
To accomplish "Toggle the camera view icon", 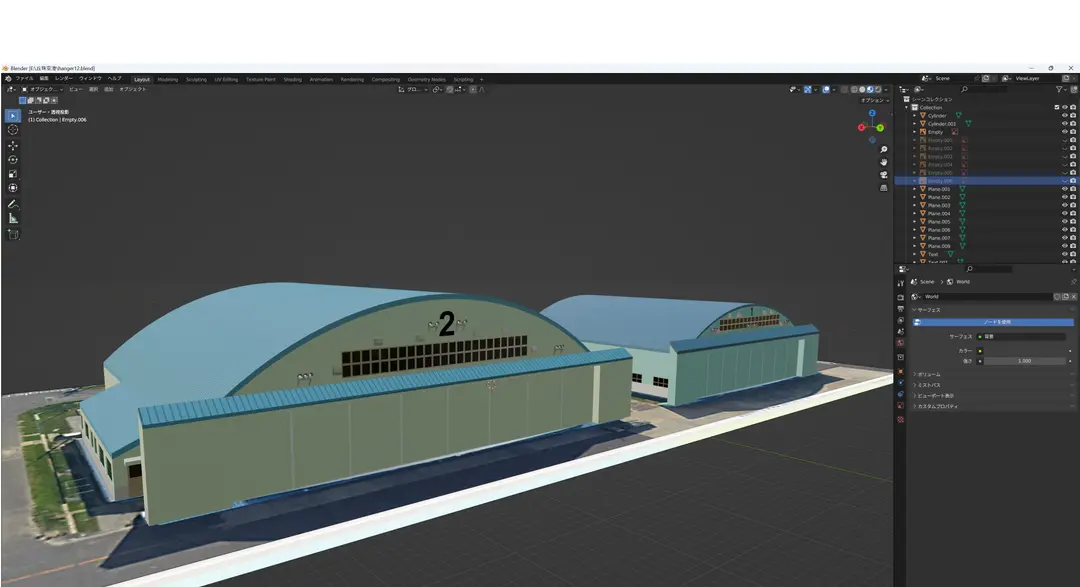I will [884, 175].
